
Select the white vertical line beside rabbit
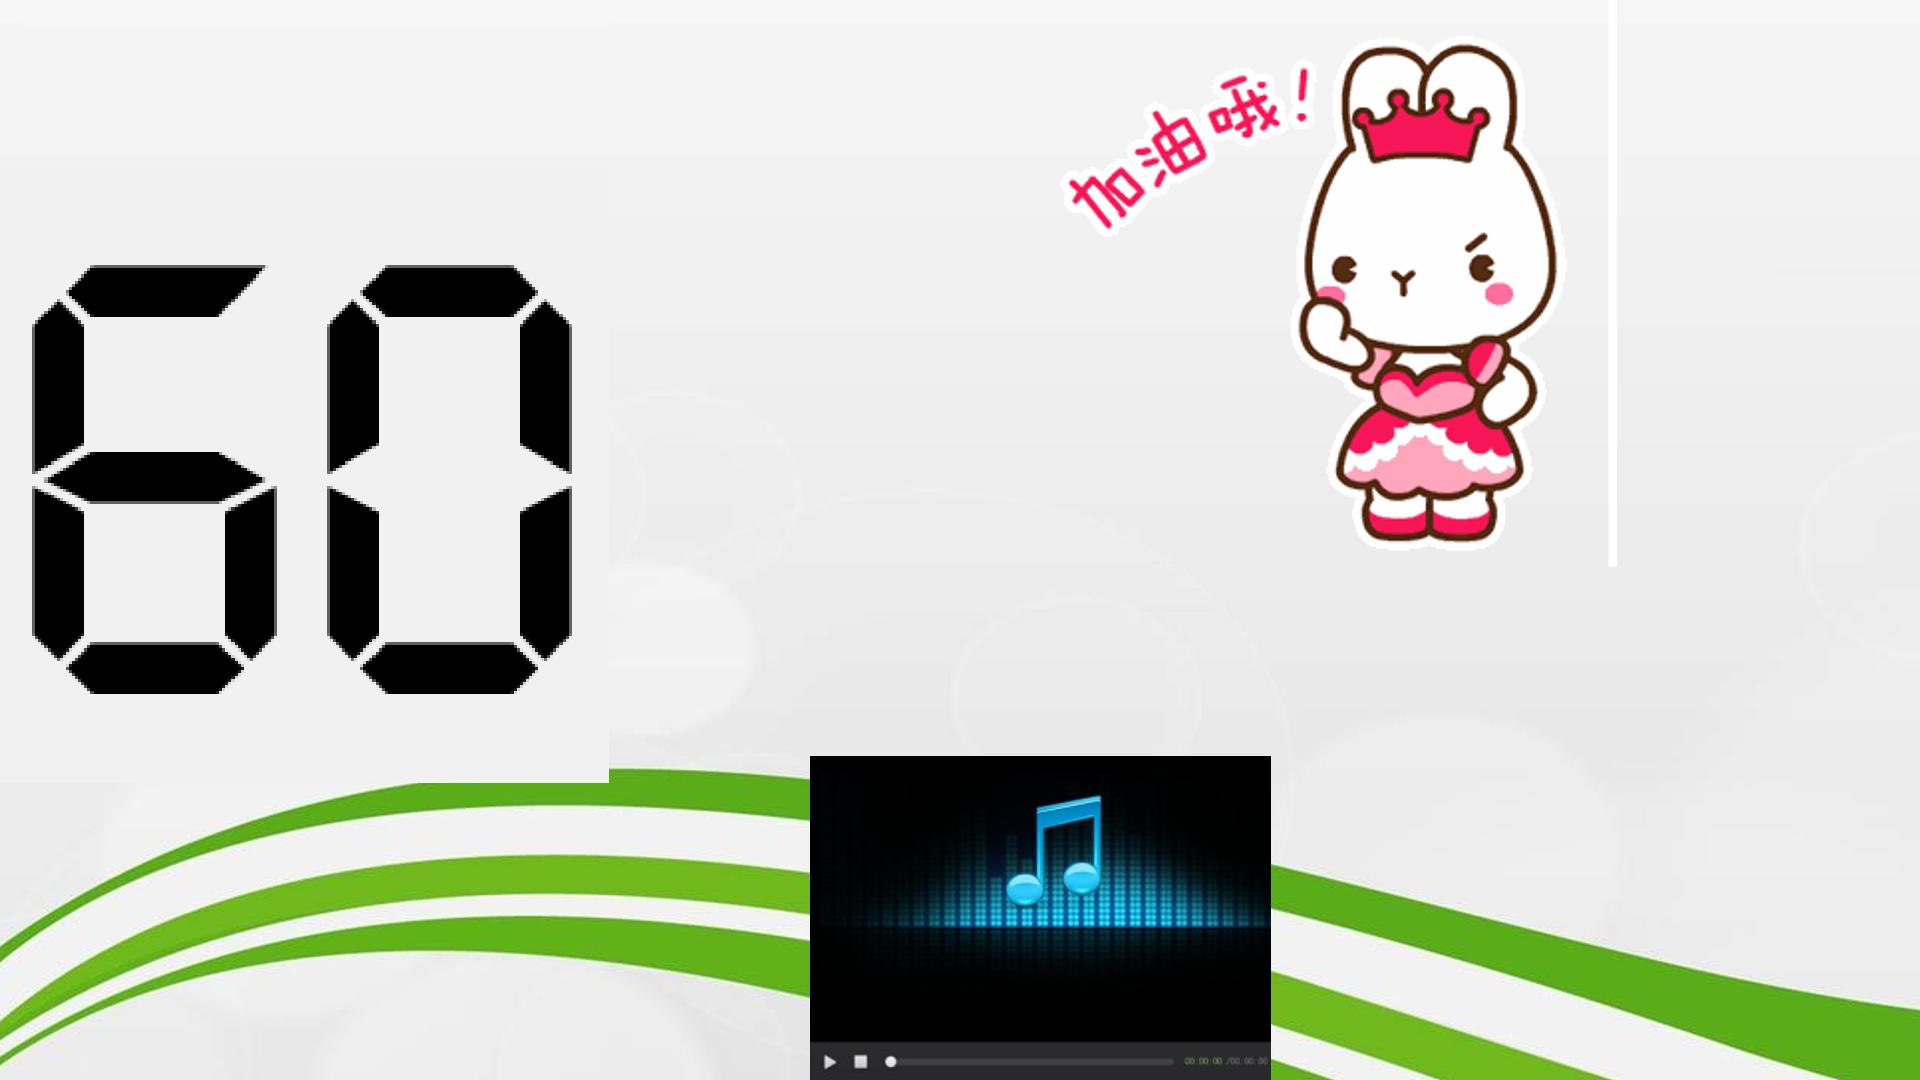(1613, 283)
